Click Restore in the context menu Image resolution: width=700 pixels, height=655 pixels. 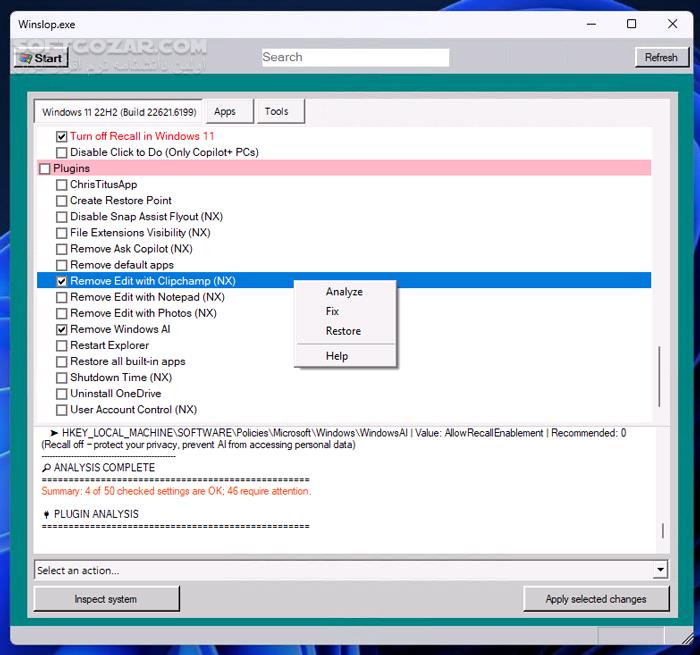(343, 331)
